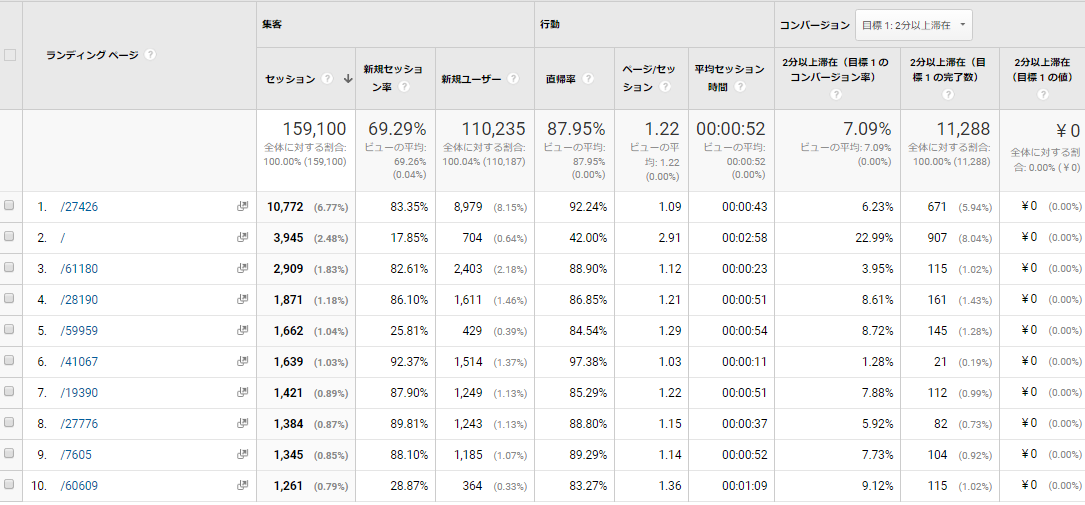Click the root "/" landing page link
1085x505 pixels.
tap(62, 238)
